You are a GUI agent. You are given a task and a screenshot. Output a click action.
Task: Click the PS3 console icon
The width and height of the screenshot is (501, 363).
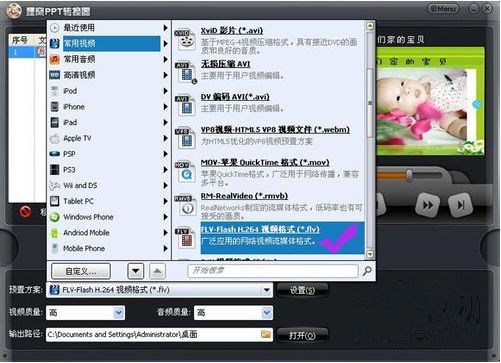pyautogui.click(x=54, y=170)
